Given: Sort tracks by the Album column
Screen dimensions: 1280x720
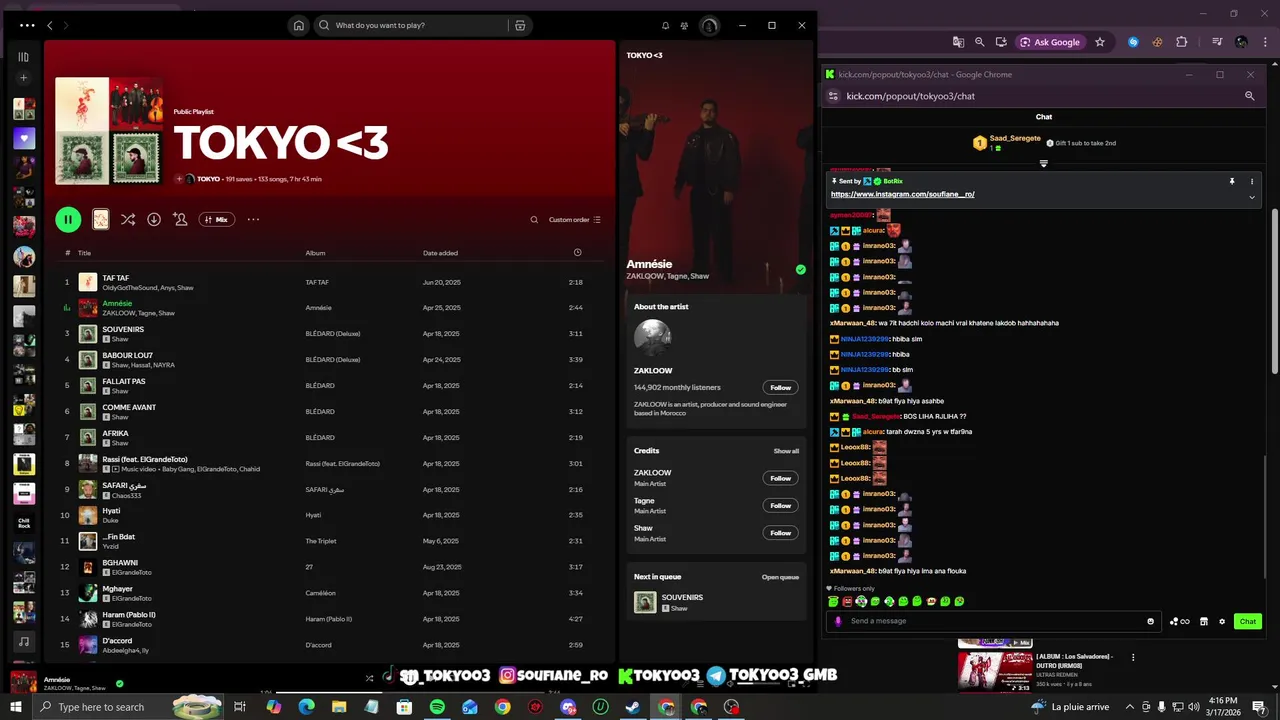Looking at the screenshot, I should coord(315,253).
